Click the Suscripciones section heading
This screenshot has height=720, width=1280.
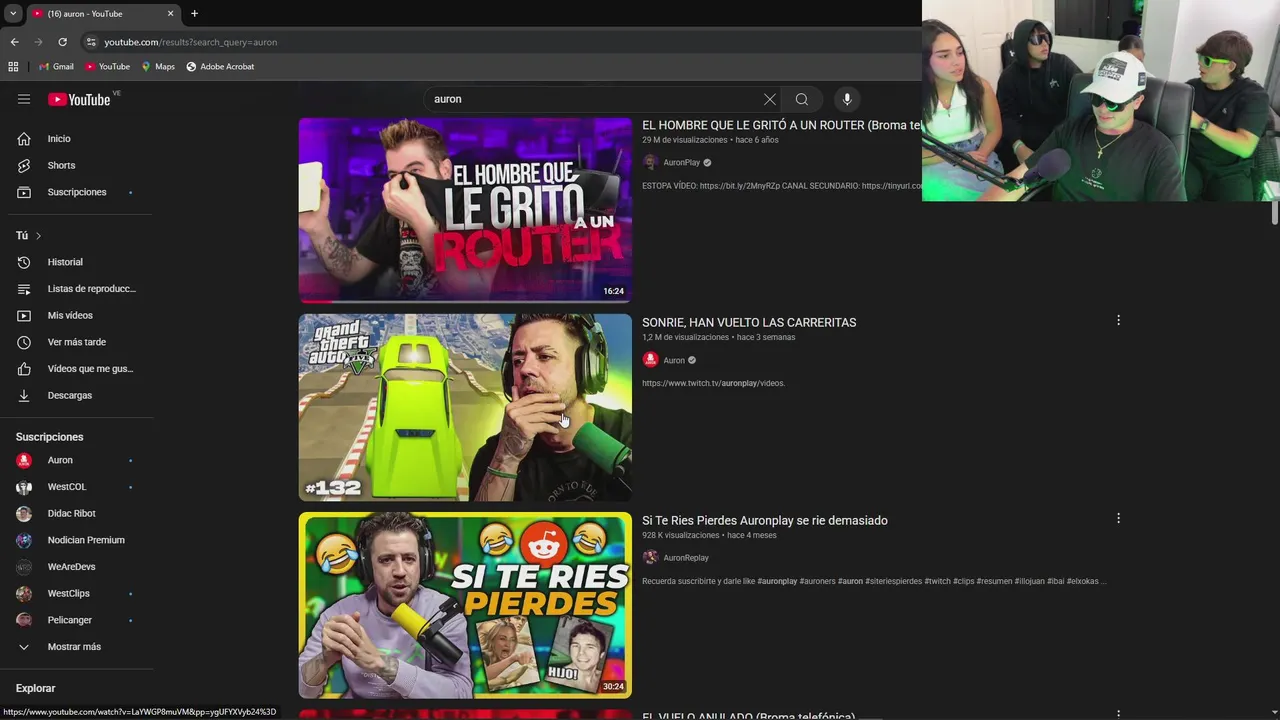[49, 437]
